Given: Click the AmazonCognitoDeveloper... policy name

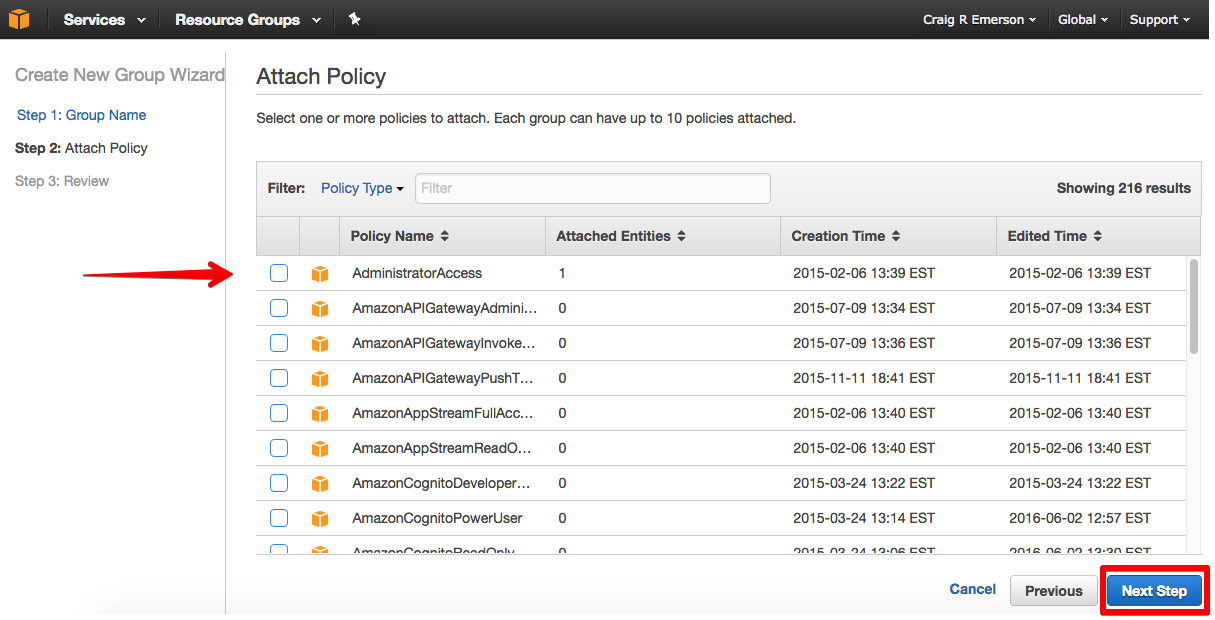Looking at the screenshot, I should (x=442, y=483).
